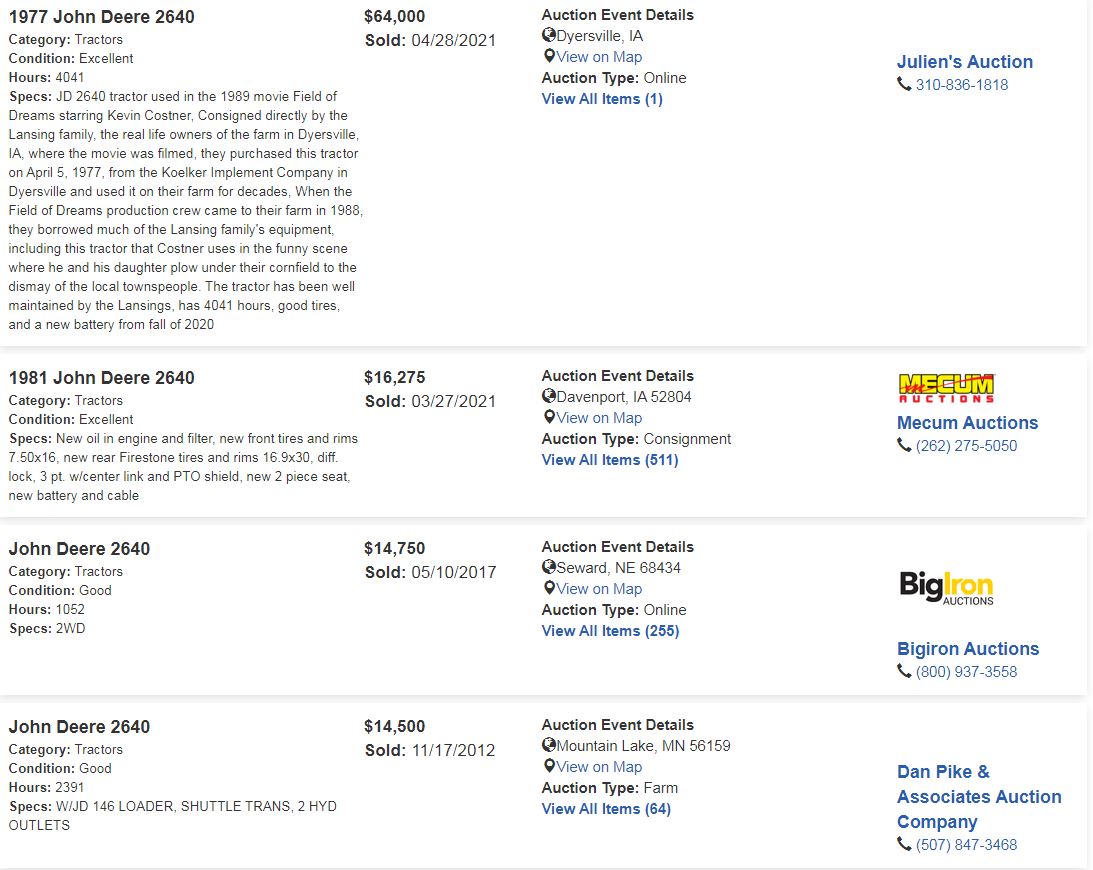Click BigIron Auctions logo
This screenshot has height=870, width=1093.
pyautogui.click(x=947, y=588)
